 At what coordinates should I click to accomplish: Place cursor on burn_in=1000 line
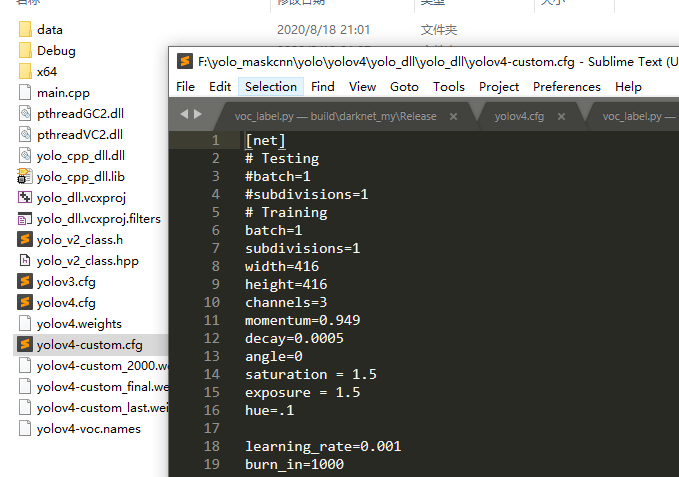[x=294, y=464]
